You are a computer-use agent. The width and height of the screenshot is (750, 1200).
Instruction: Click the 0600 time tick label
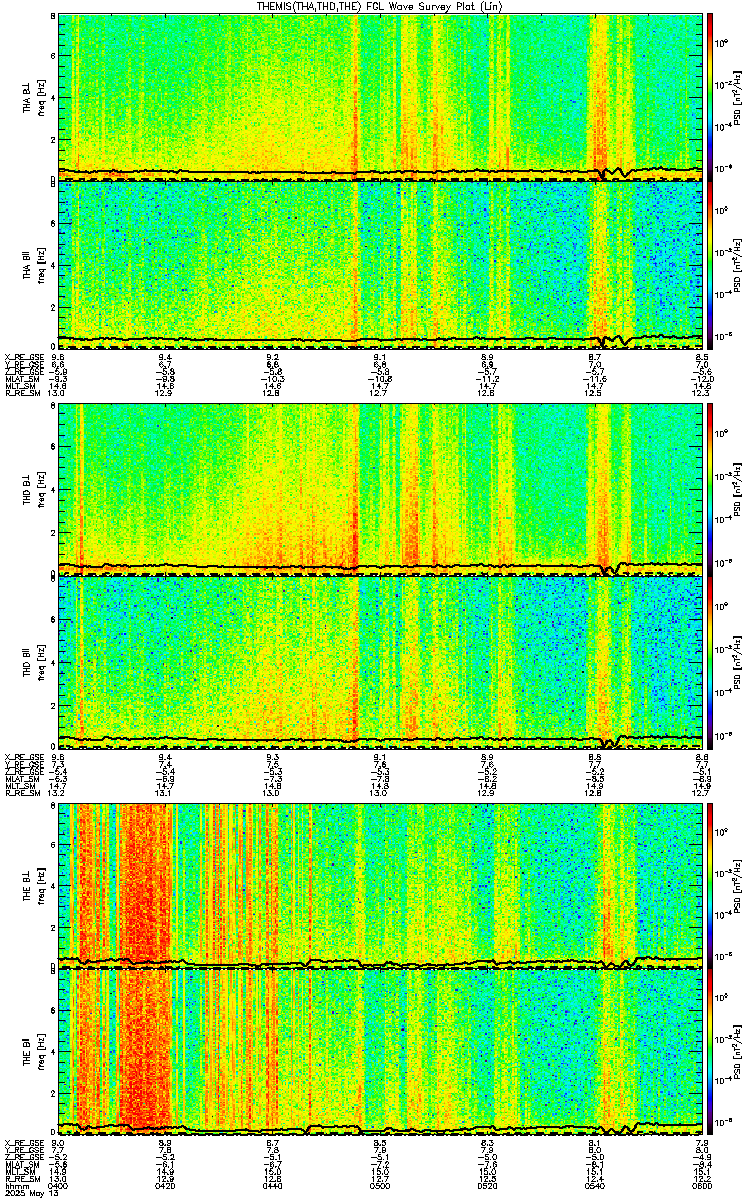coord(702,1185)
